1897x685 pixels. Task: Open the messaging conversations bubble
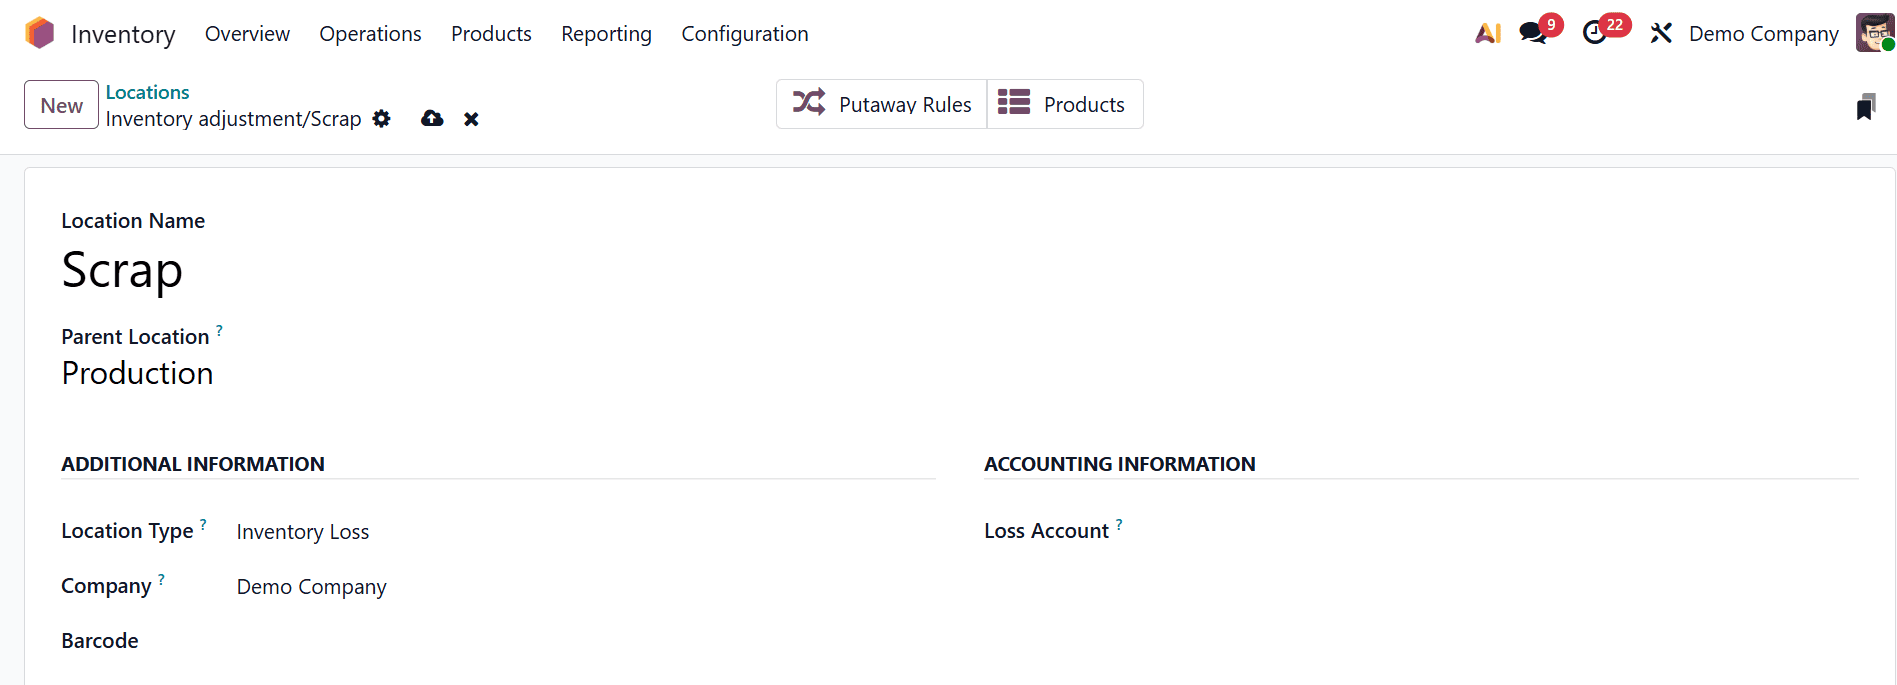[1533, 33]
